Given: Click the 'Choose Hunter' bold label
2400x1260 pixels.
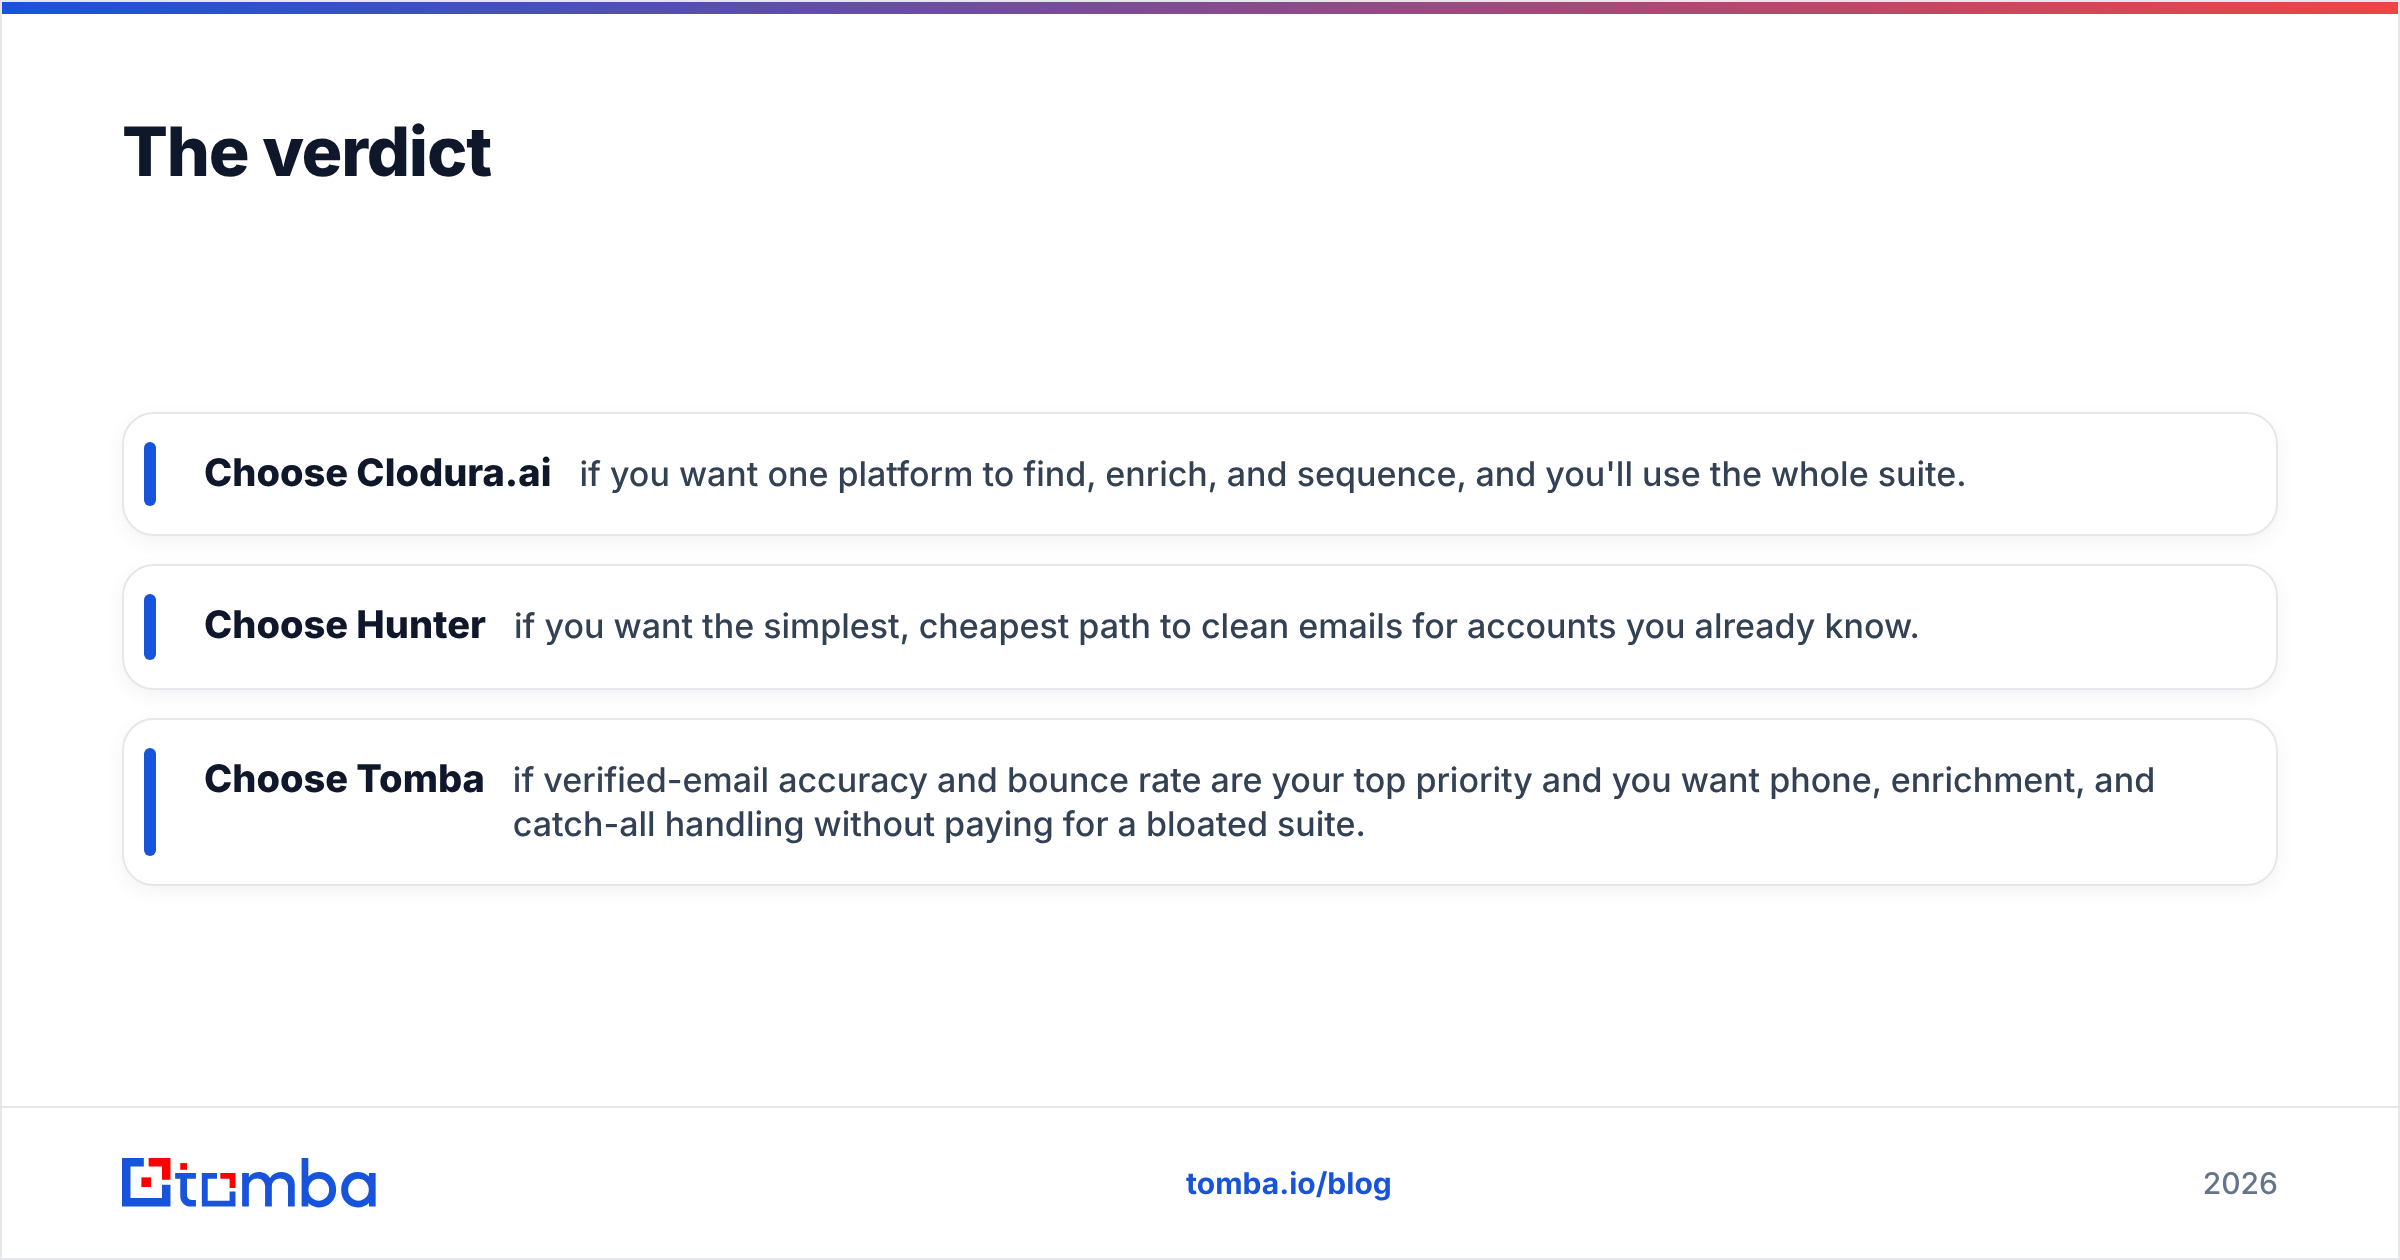Looking at the screenshot, I should [345, 625].
